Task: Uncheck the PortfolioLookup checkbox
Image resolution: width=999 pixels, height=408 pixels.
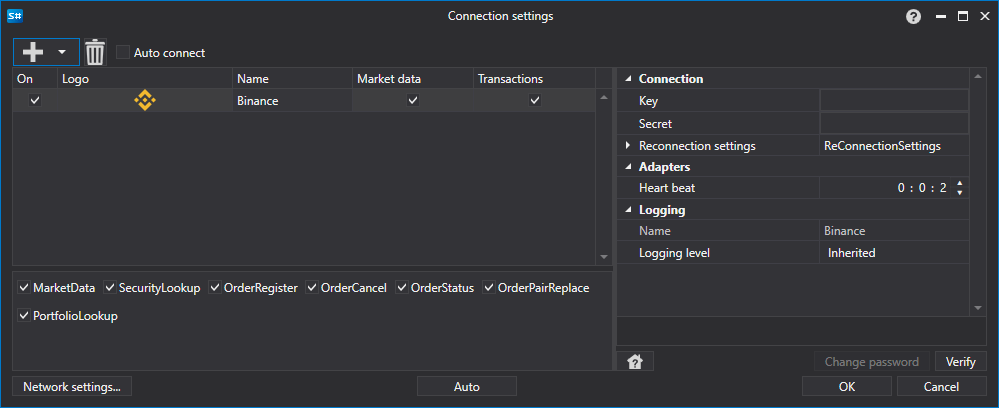Action: (24, 316)
